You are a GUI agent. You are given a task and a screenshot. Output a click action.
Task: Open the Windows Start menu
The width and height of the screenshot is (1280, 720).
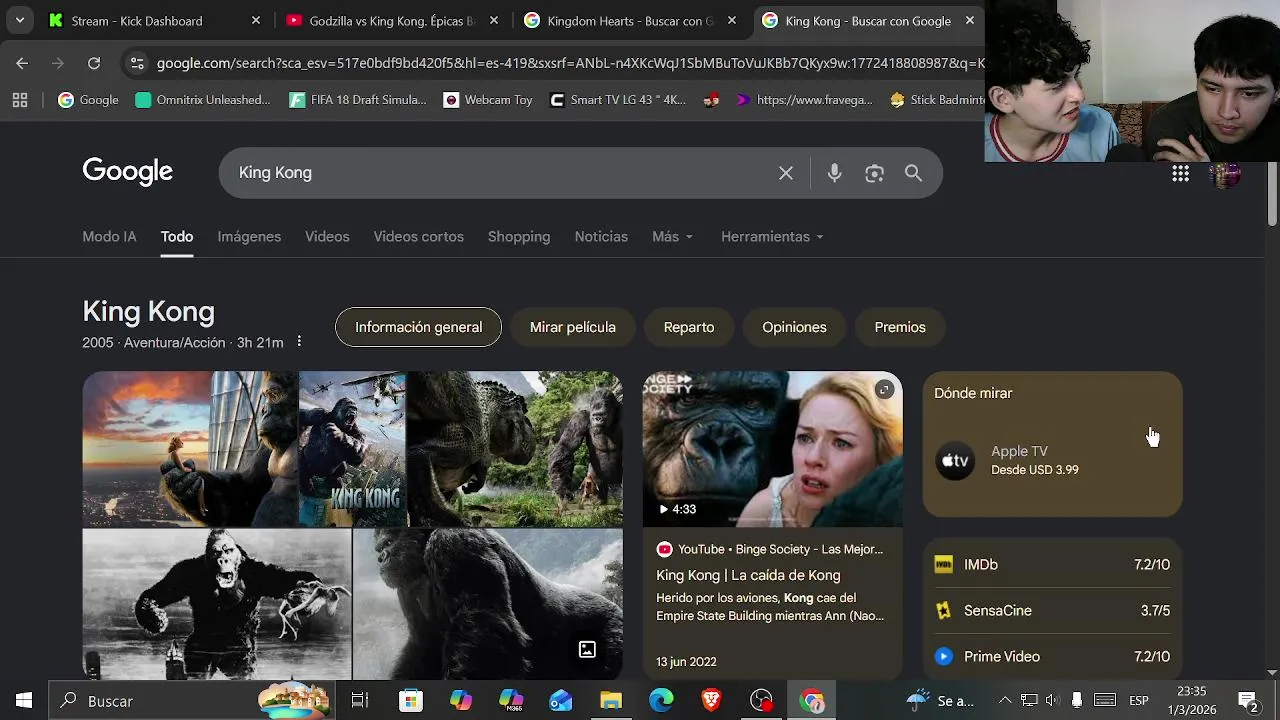click(x=24, y=701)
